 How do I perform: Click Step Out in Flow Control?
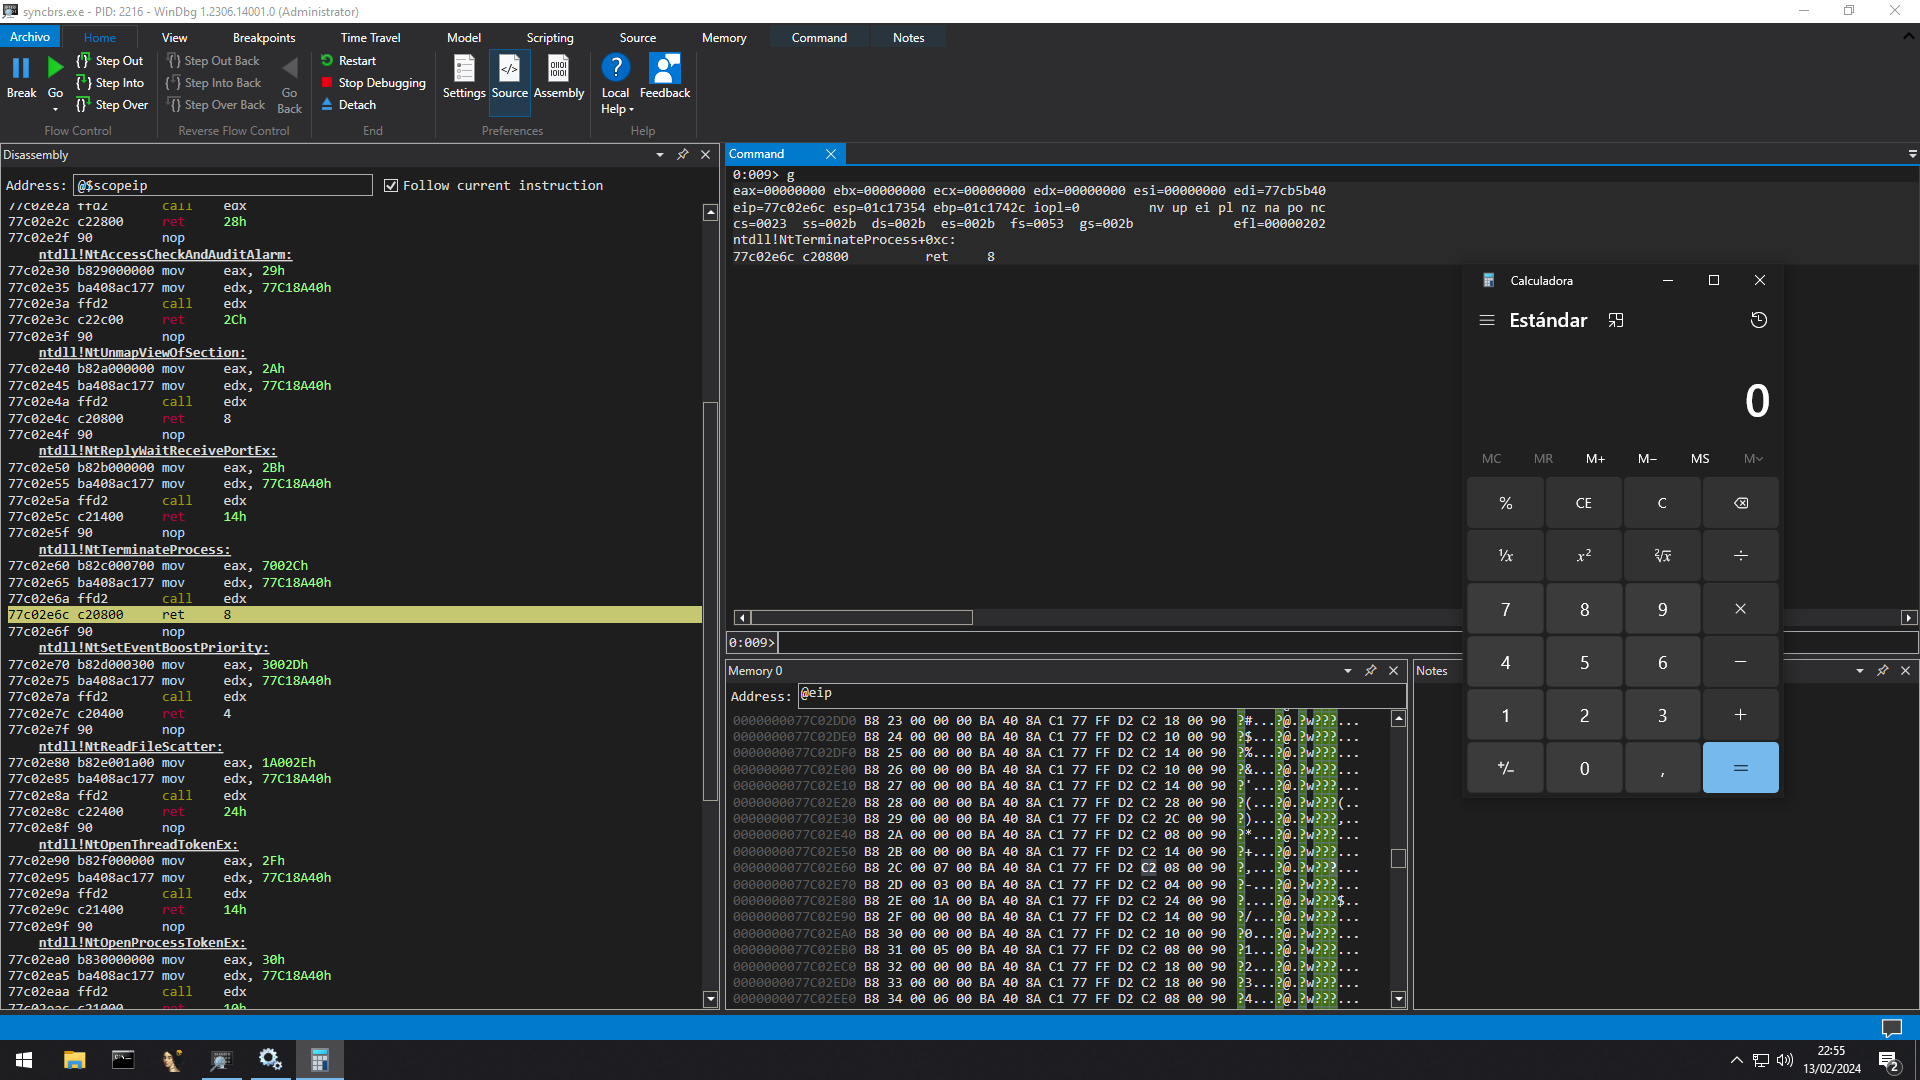109,61
